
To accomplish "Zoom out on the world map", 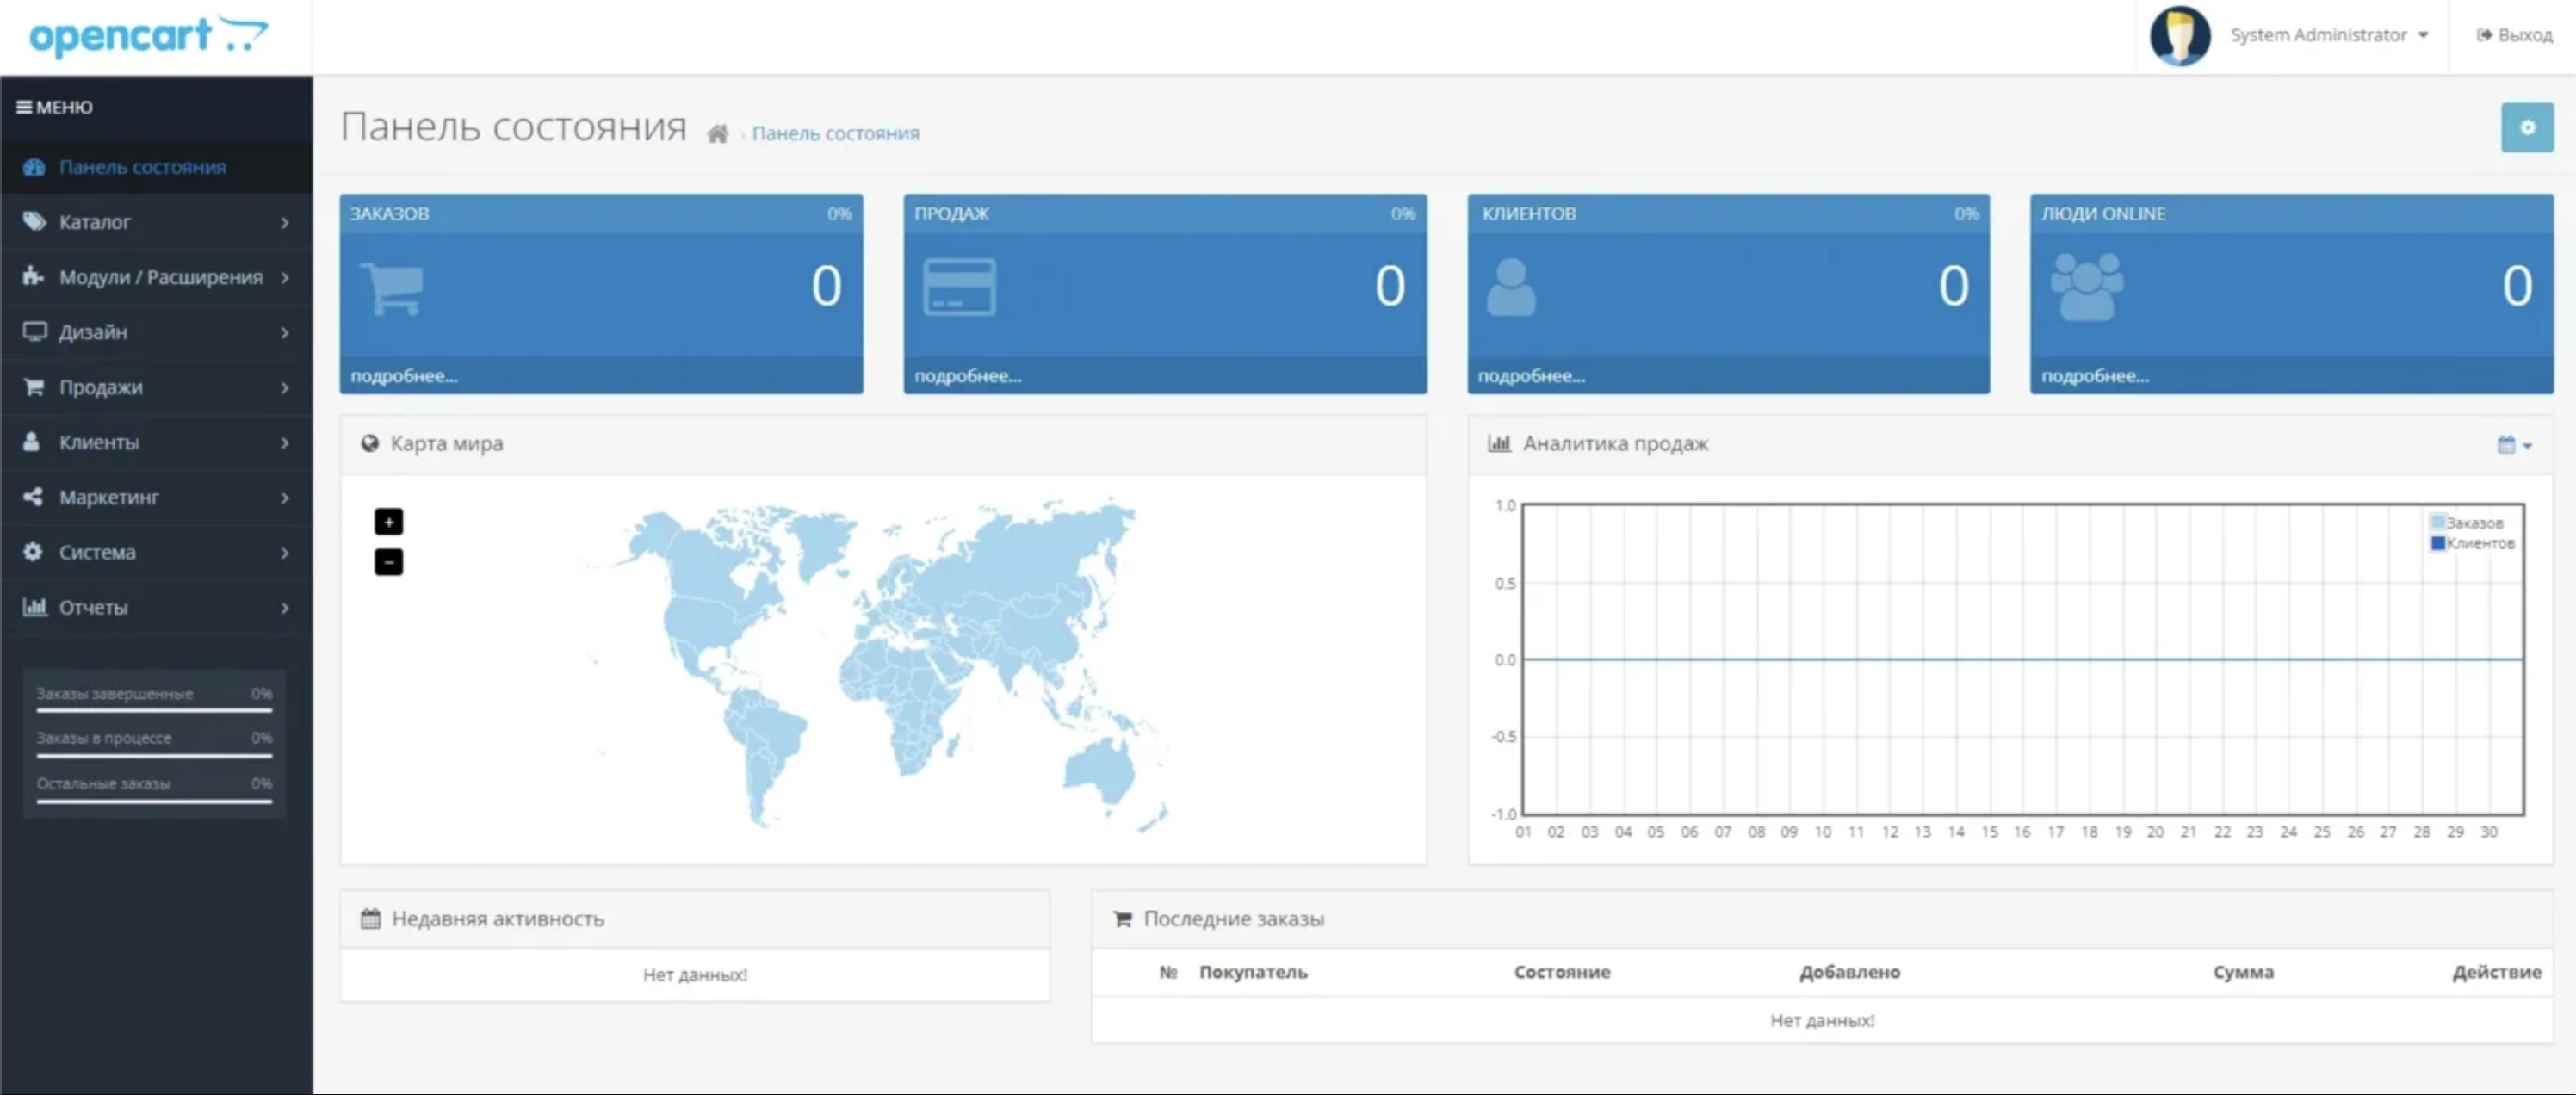I will point(388,562).
